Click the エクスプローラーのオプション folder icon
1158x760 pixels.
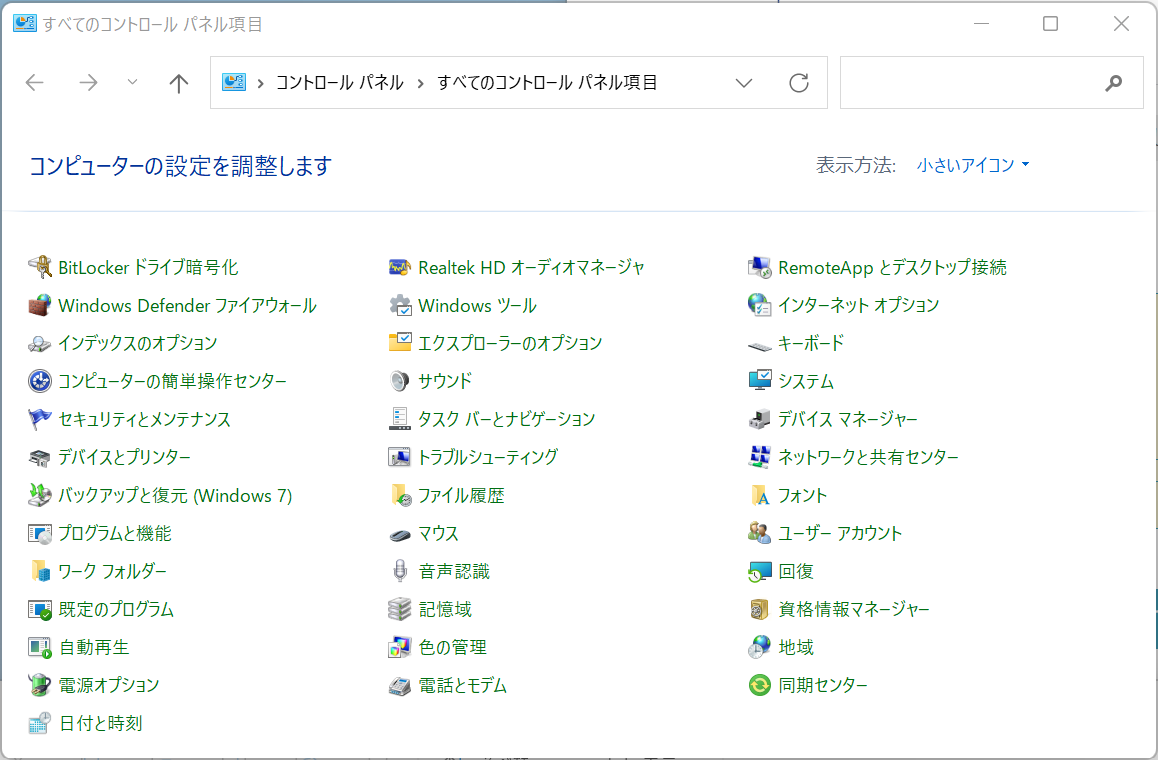pos(400,343)
